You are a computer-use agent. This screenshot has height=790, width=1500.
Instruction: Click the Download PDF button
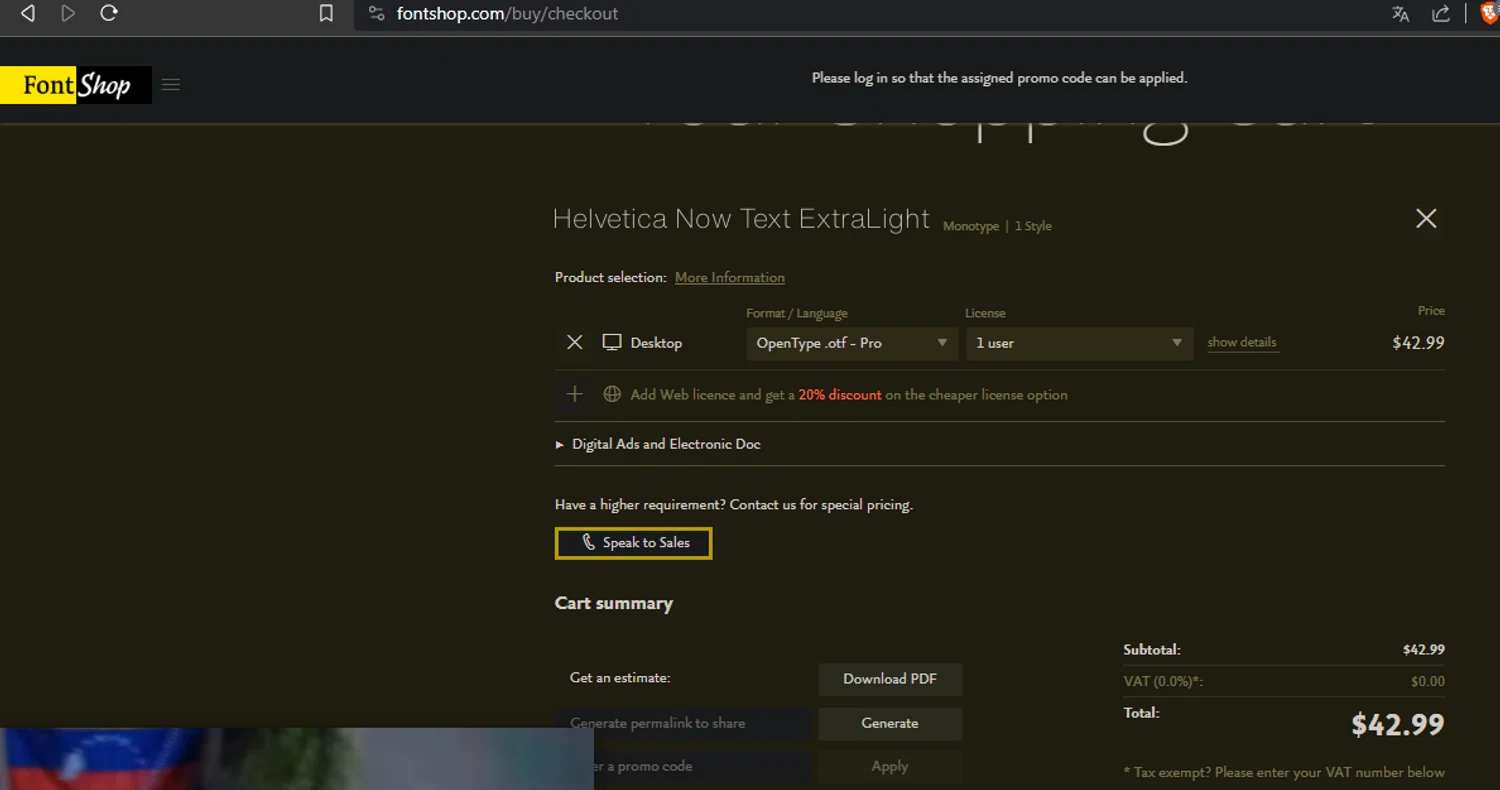point(890,679)
